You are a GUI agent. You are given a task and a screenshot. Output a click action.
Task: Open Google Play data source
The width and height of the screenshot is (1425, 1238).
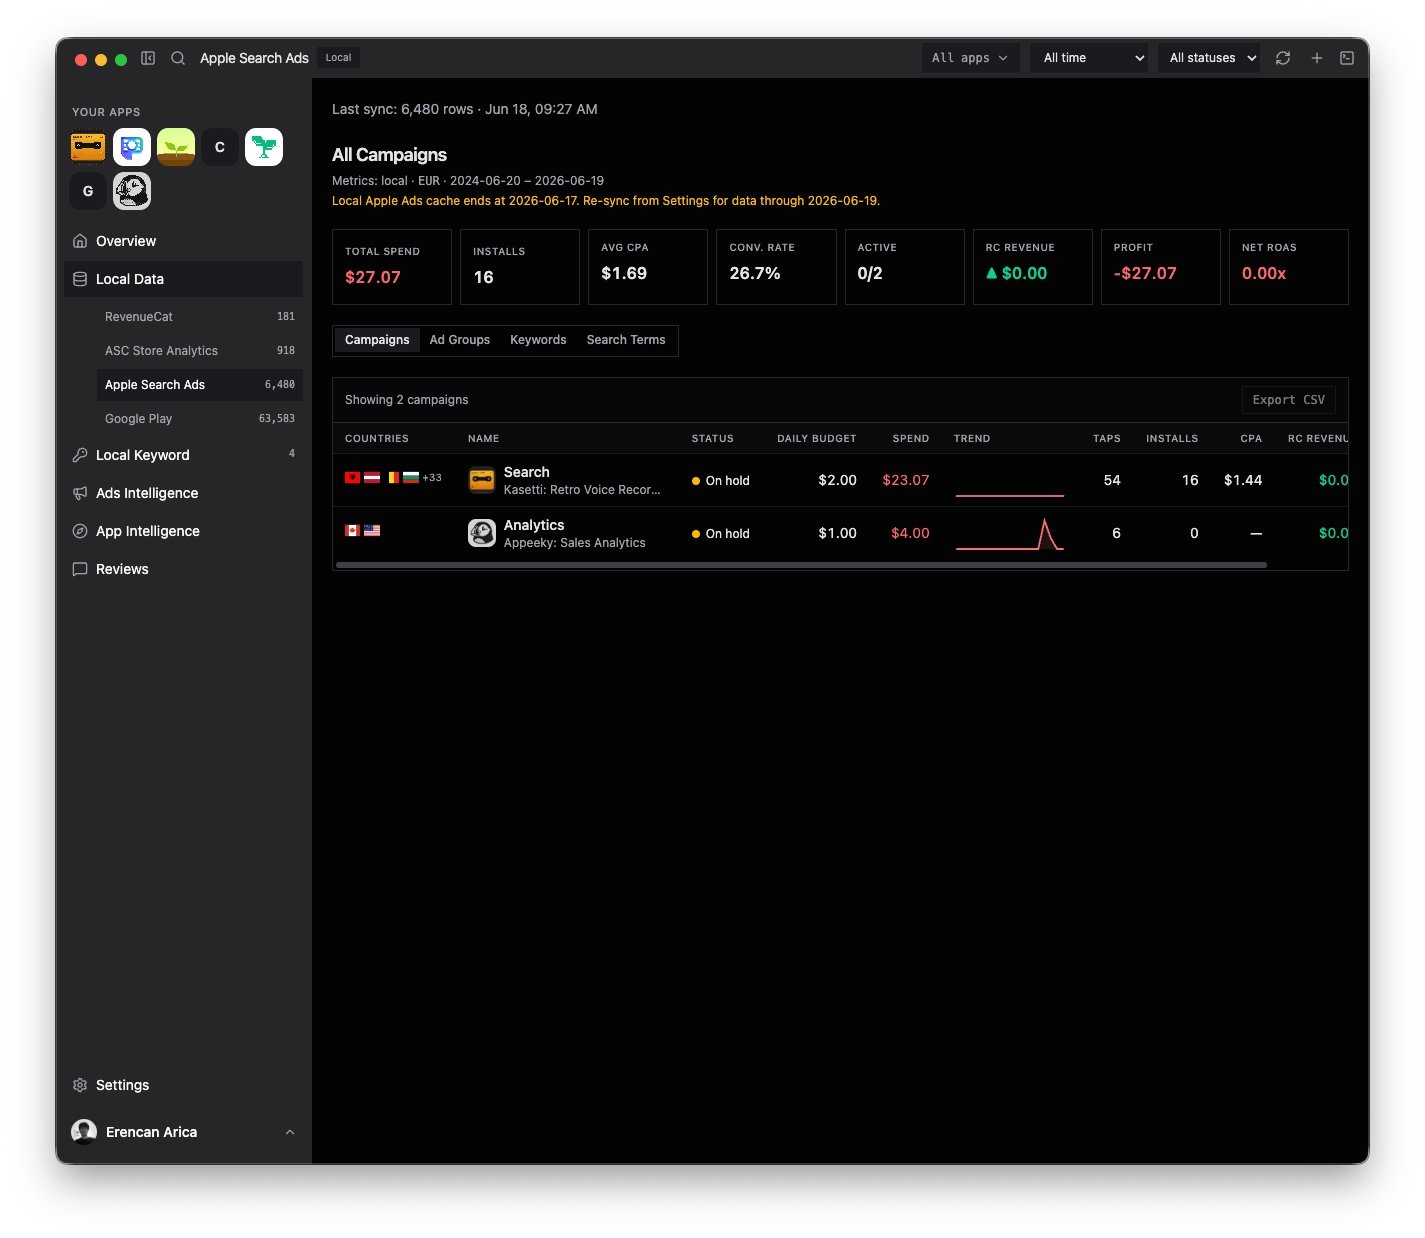[200, 419]
